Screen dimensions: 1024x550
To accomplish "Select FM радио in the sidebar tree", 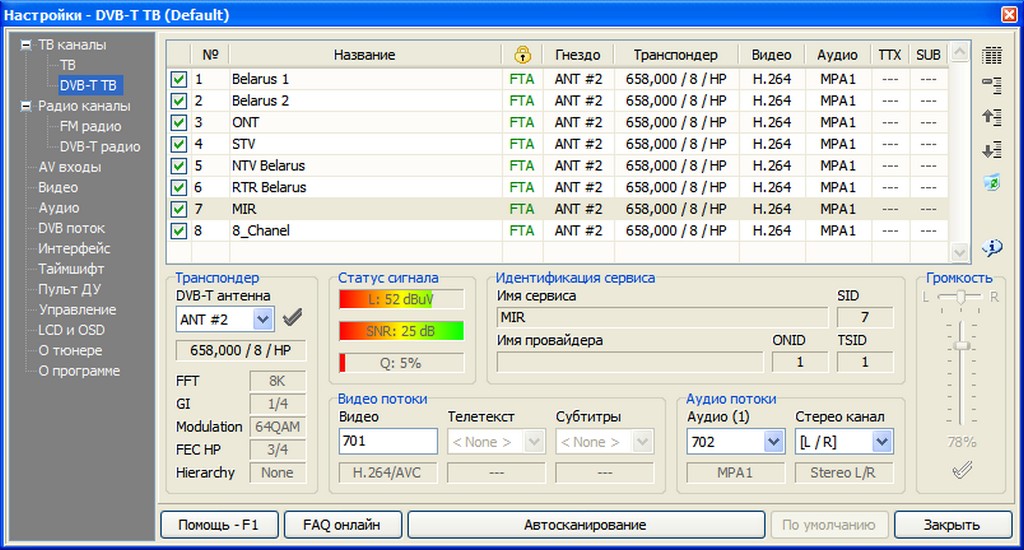I will (90, 126).
